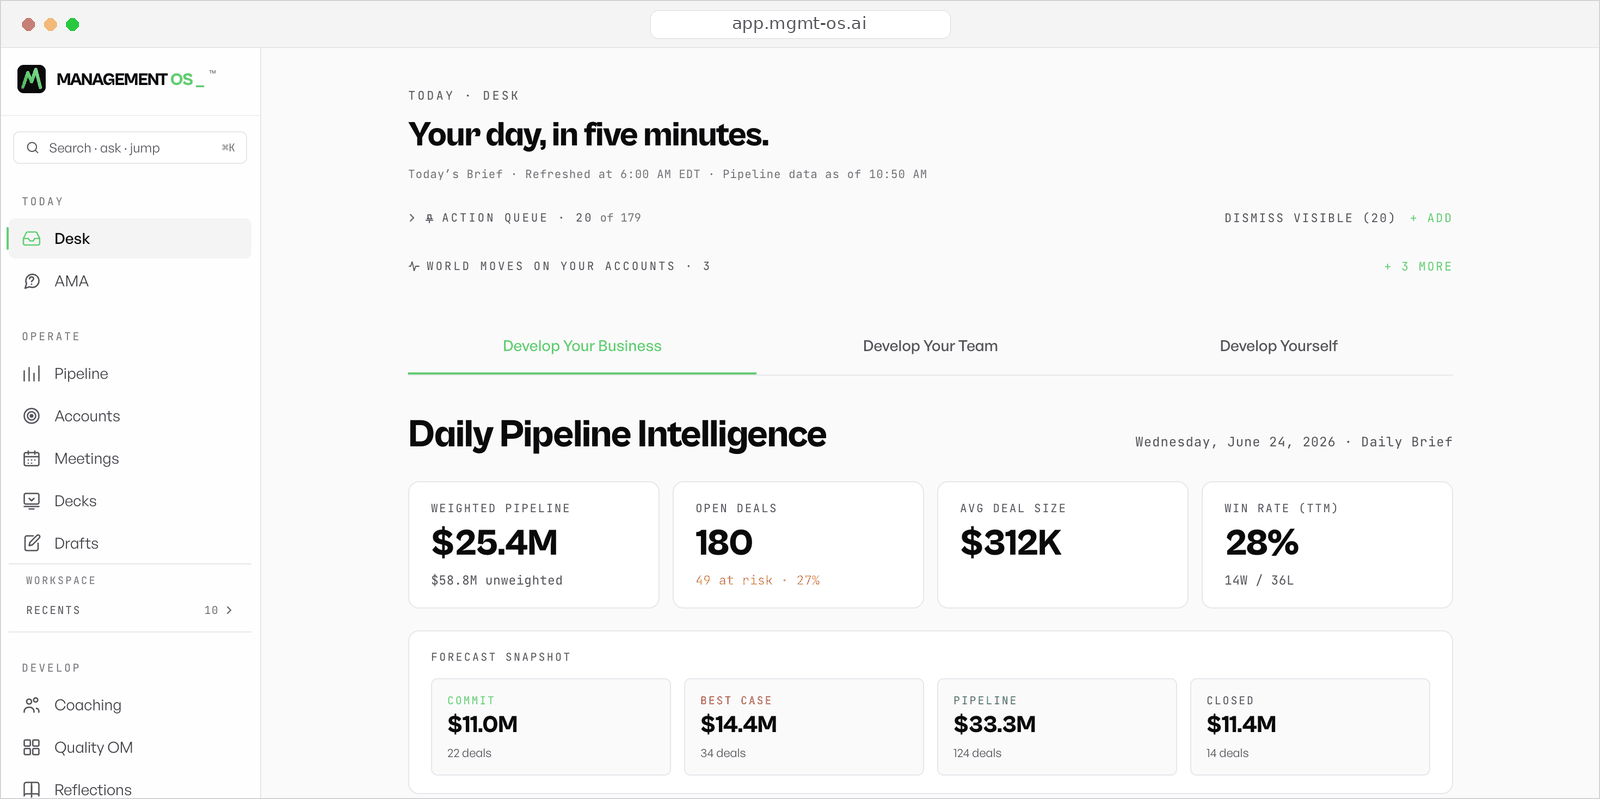
Task: Expand the Action Queue chevron
Action: [x=412, y=218]
